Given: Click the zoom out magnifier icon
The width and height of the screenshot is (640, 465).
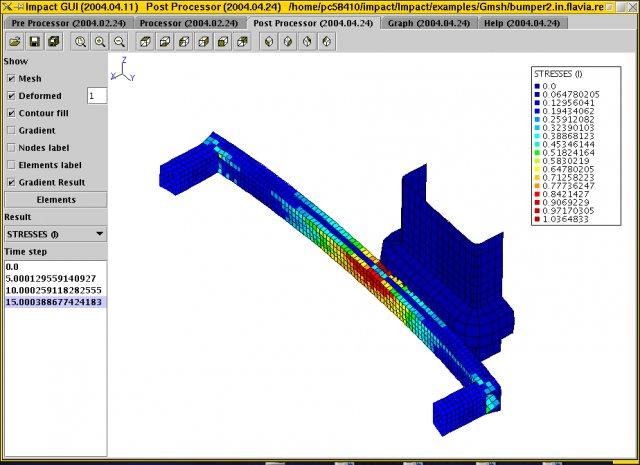Looking at the screenshot, I should [119, 42].
